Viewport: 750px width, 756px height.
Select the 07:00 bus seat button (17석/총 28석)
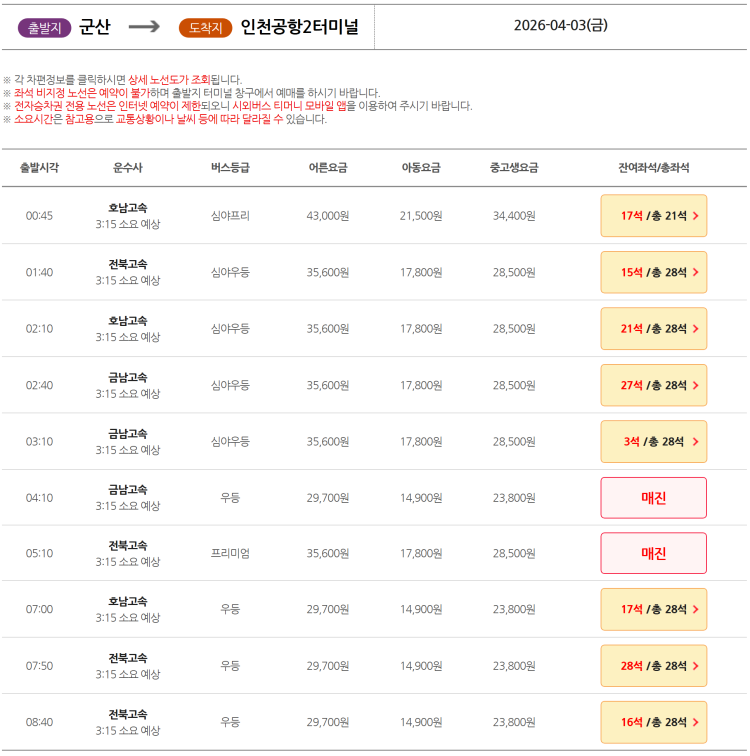[653, 609]
